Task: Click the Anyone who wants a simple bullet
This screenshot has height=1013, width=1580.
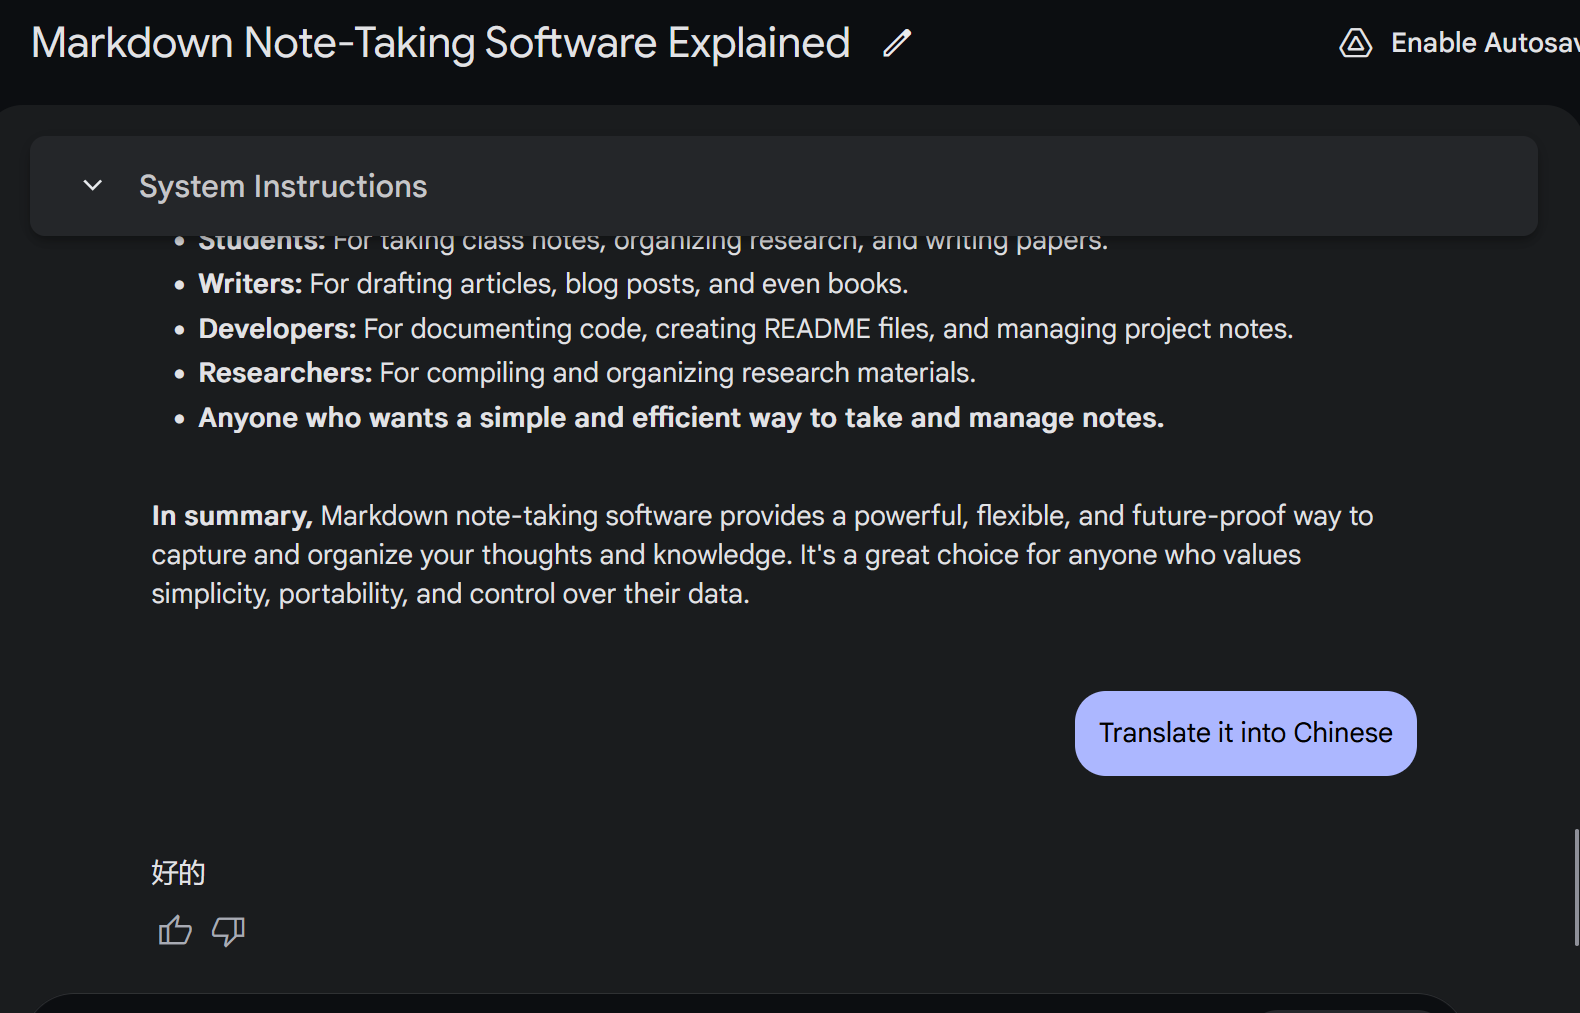Action: 681,418
